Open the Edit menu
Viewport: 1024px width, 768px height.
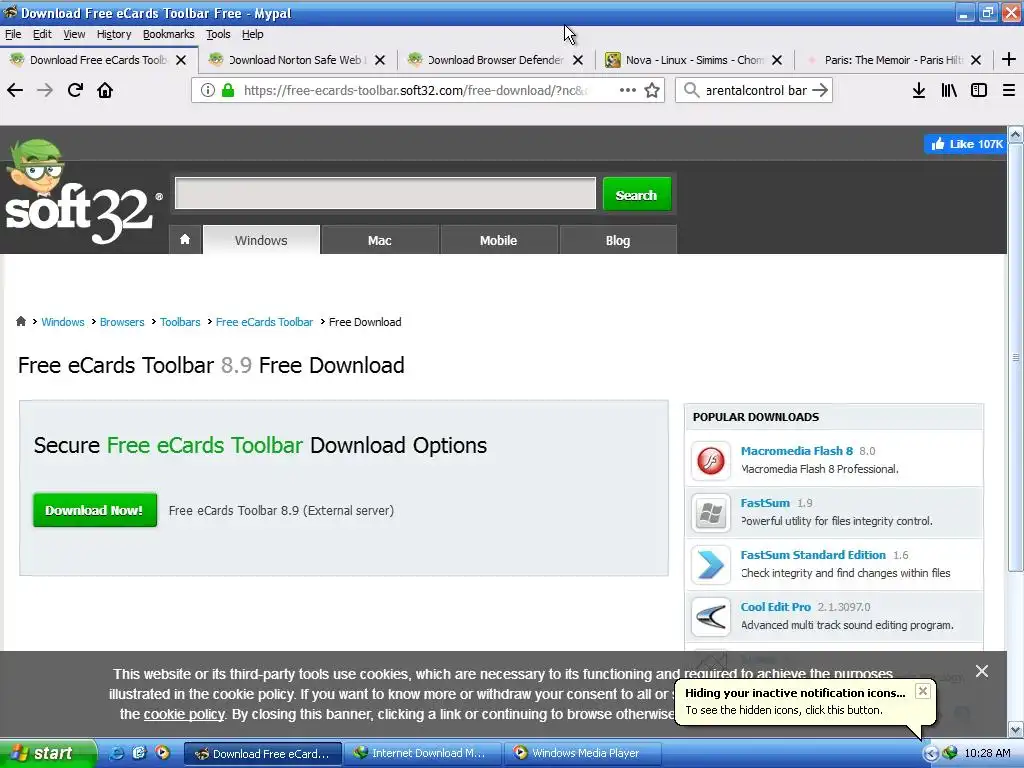coord(42,34)
